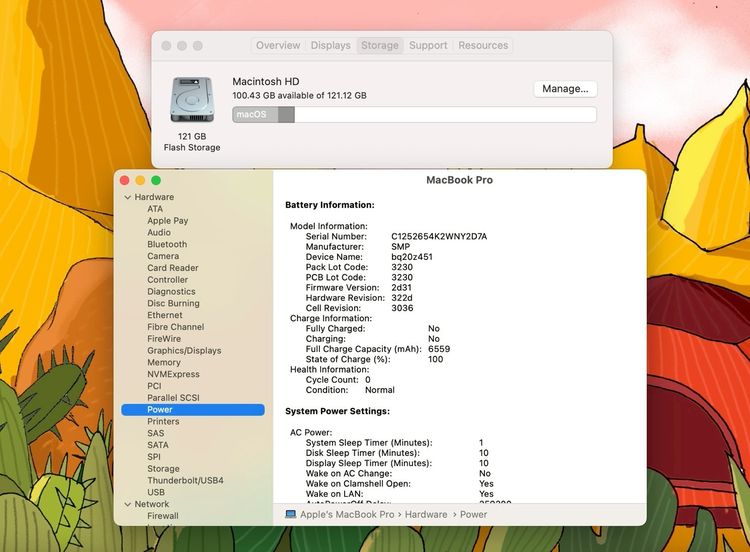Select Storage in the Hardware sidebar list
The width and height of the screenshot is (750, 552).
click(163, 469)
